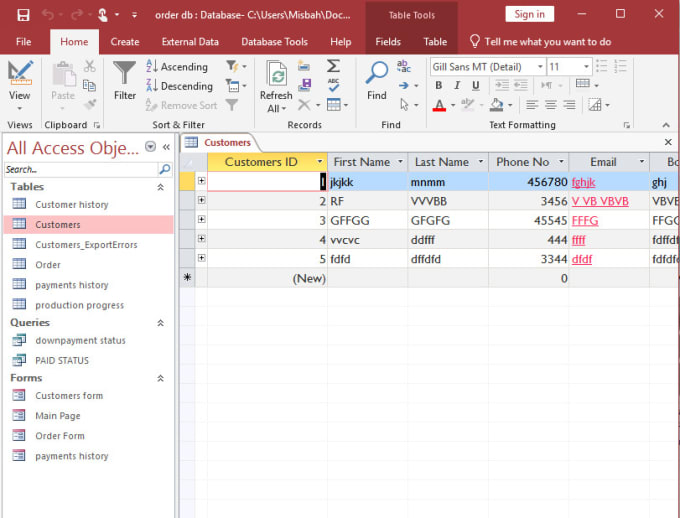
Task: Open the Table tab
Action: (435, 42)
